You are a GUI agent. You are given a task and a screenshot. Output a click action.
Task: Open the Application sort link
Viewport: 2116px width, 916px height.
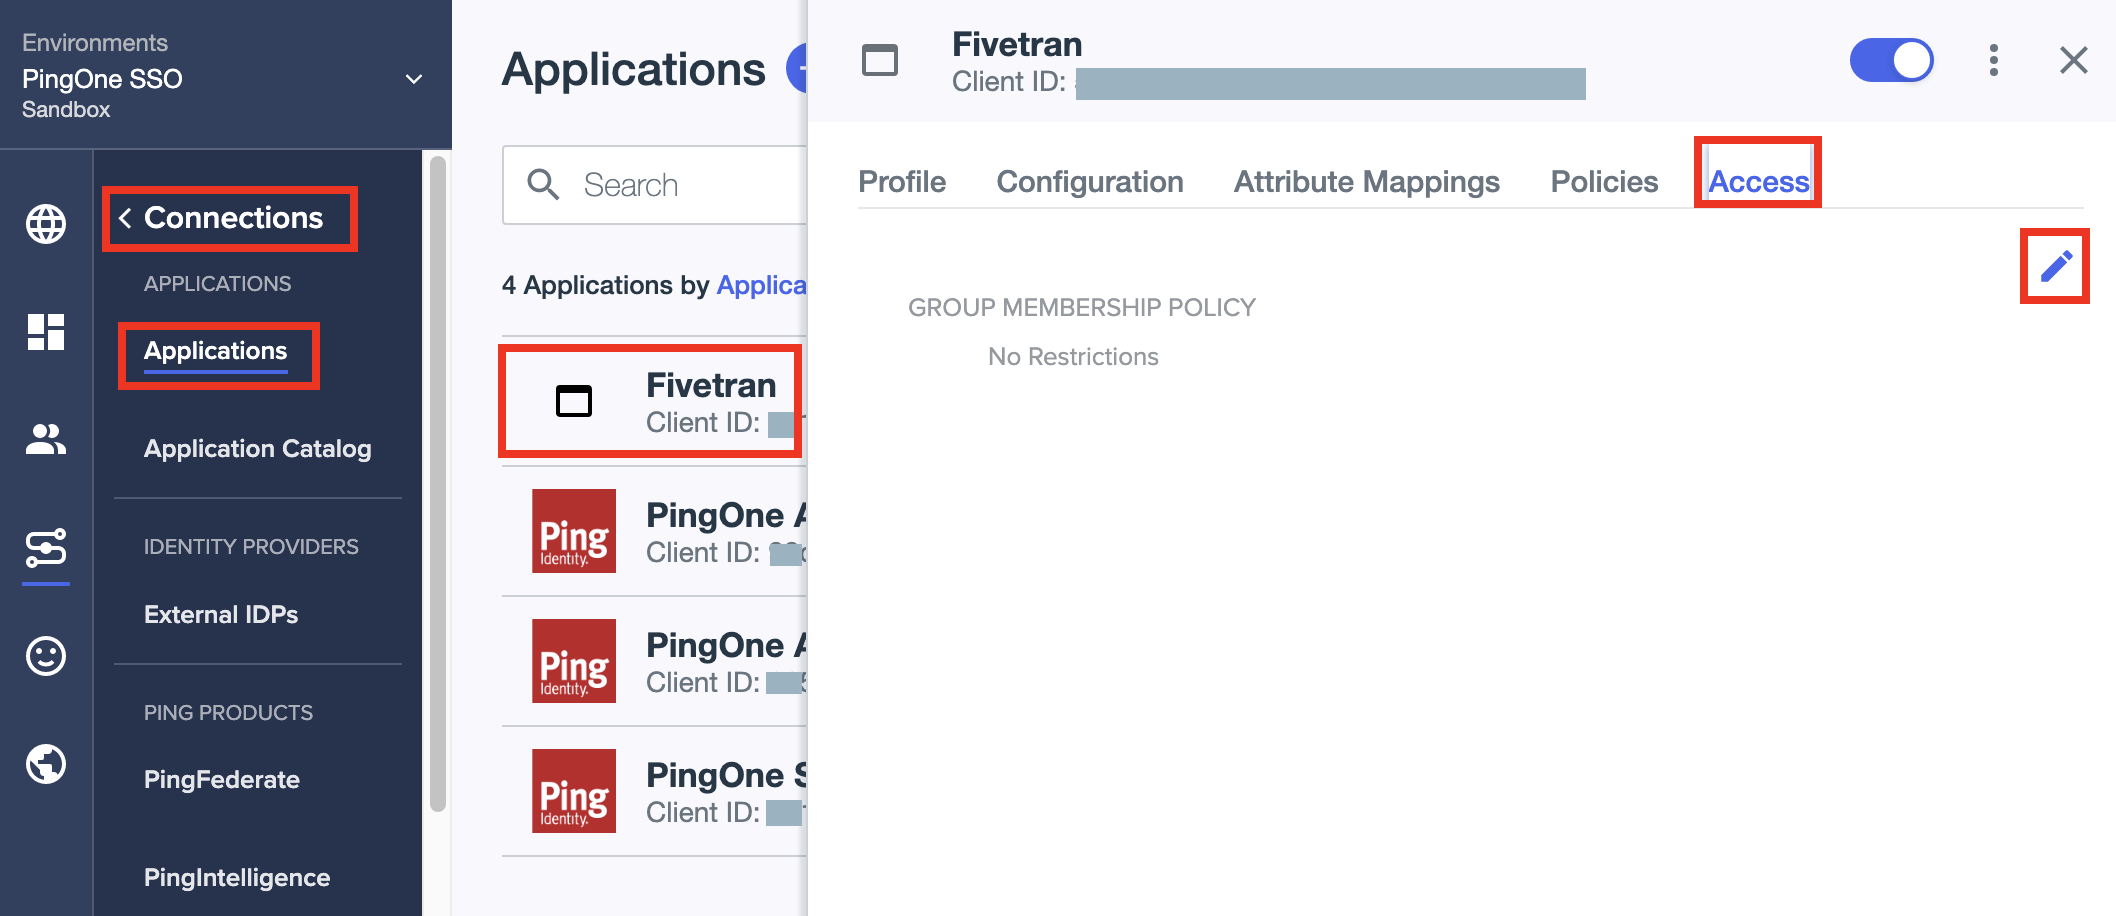[762, 285]
